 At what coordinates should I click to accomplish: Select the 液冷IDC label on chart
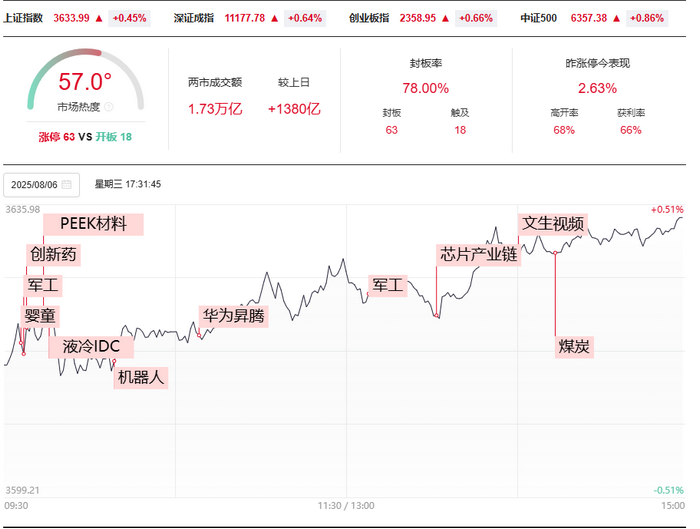pos(91,347)
